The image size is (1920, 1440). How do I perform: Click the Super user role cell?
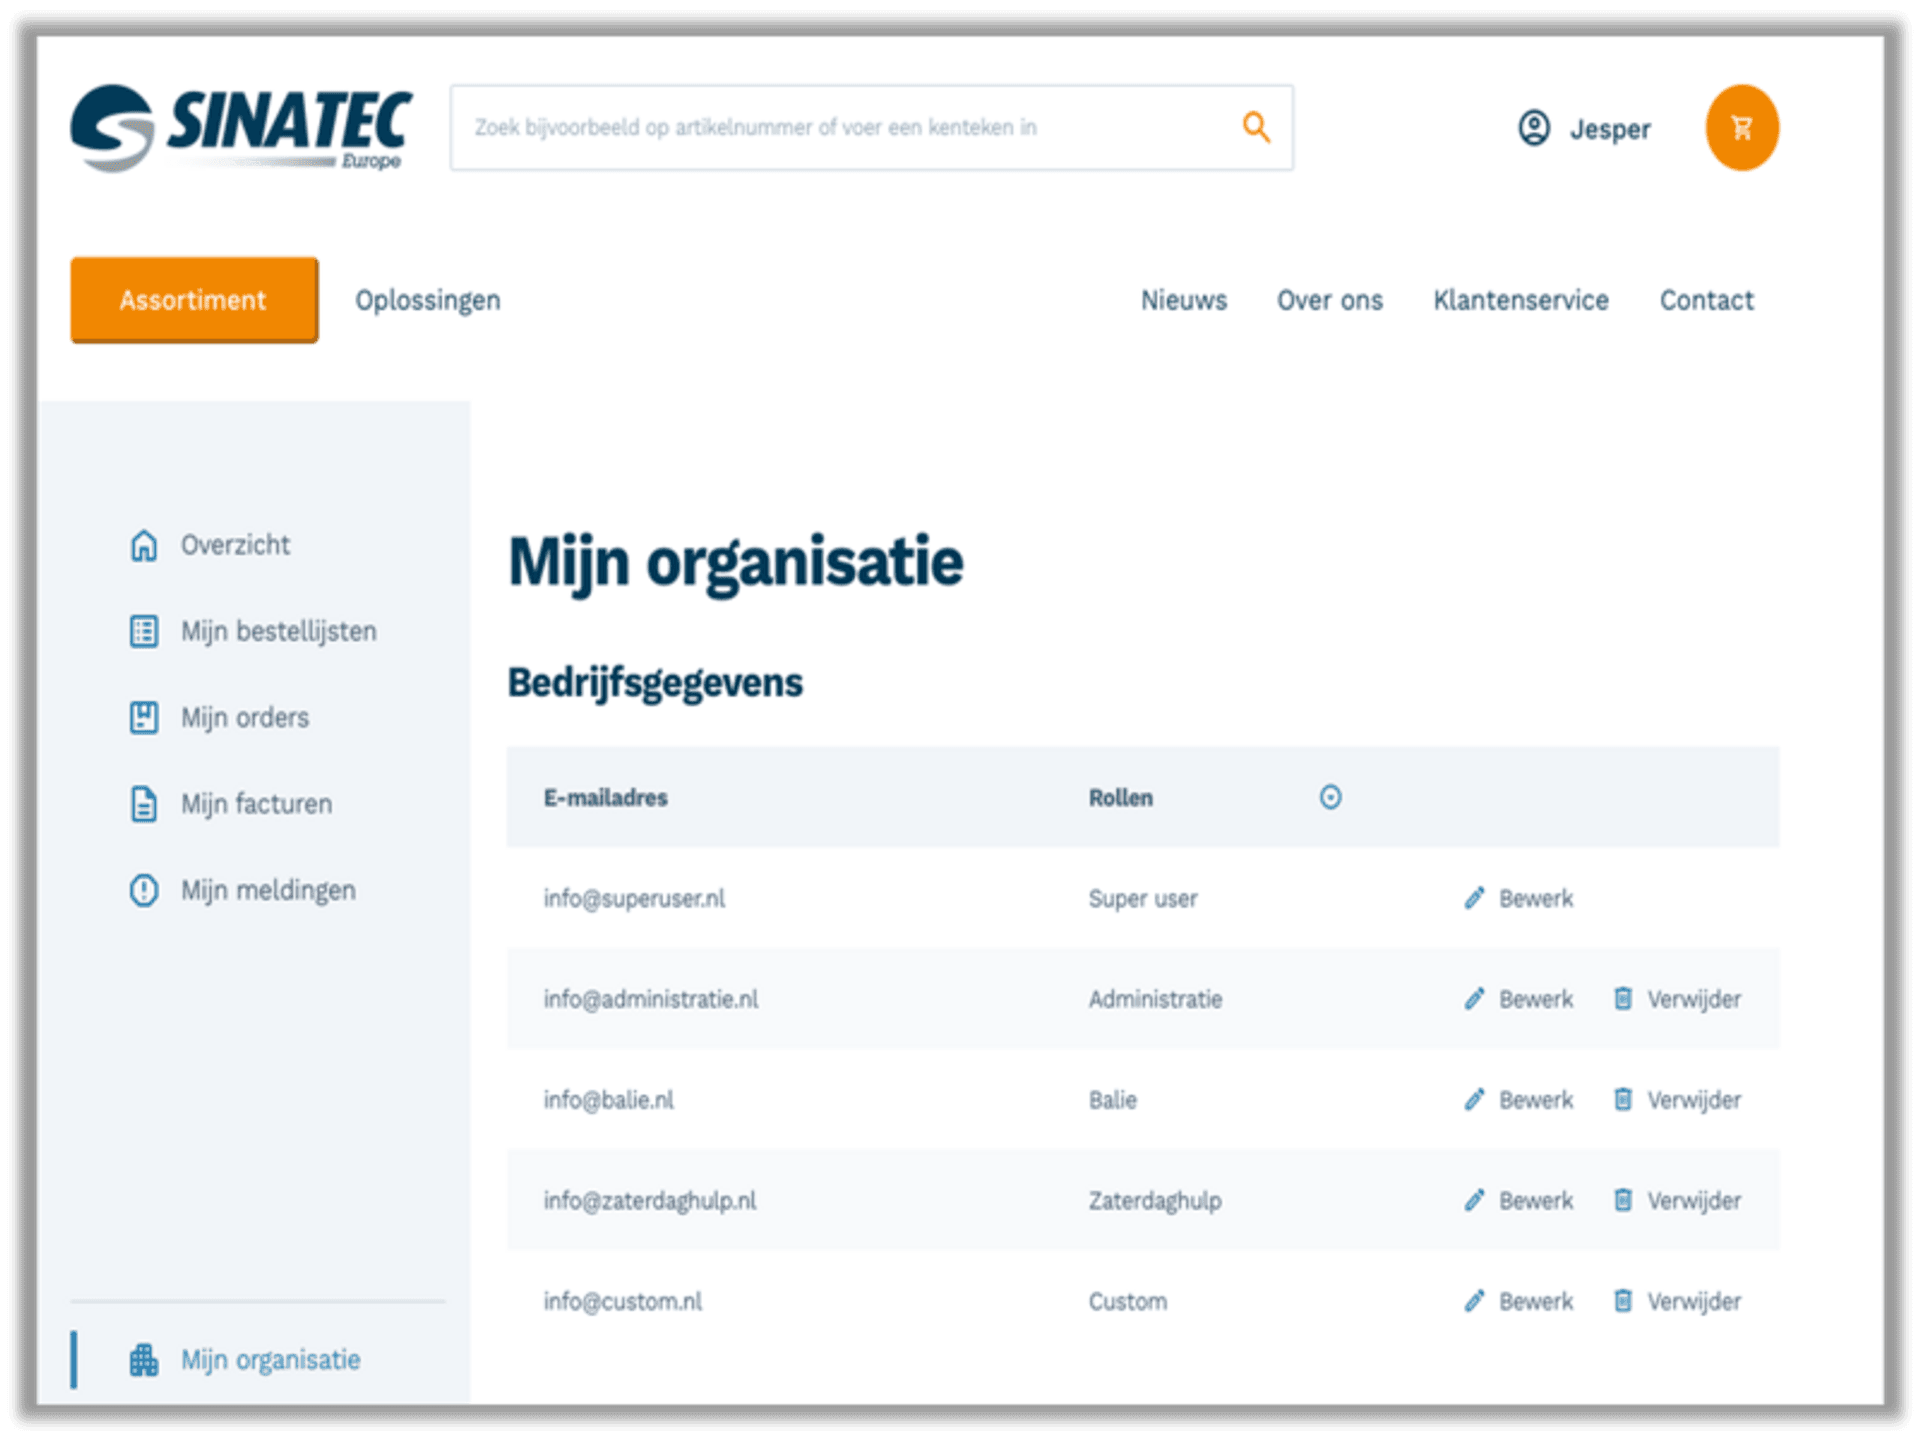click(x=1143, y=898)
